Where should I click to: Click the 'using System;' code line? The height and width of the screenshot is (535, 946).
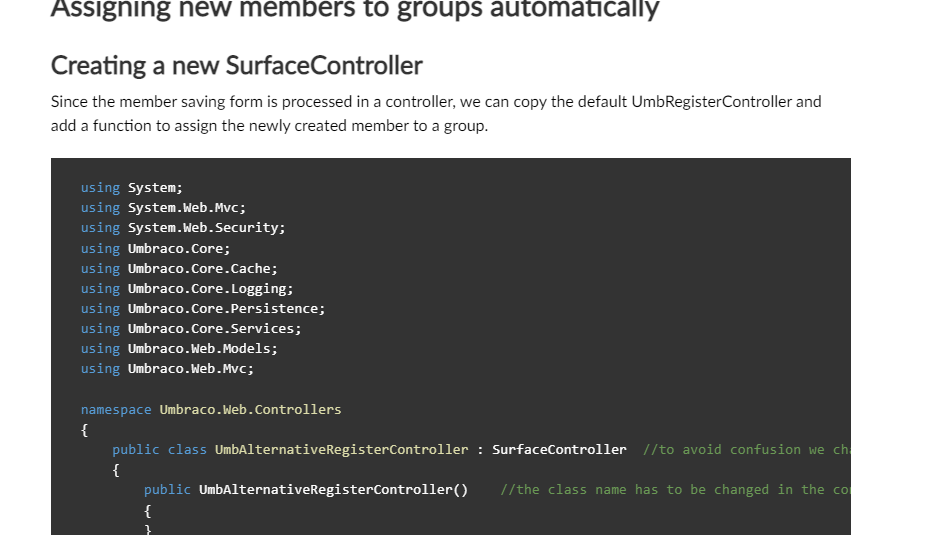pos(131,188)
